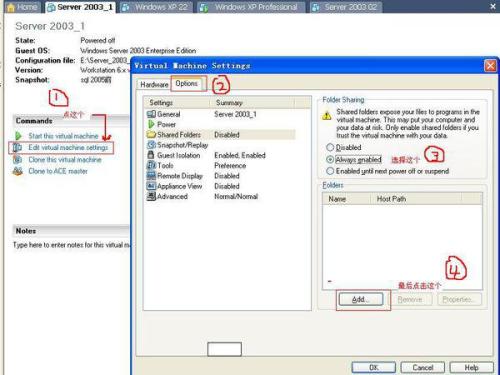Click the Cancel button
The image size is (500, 375).
423,368
